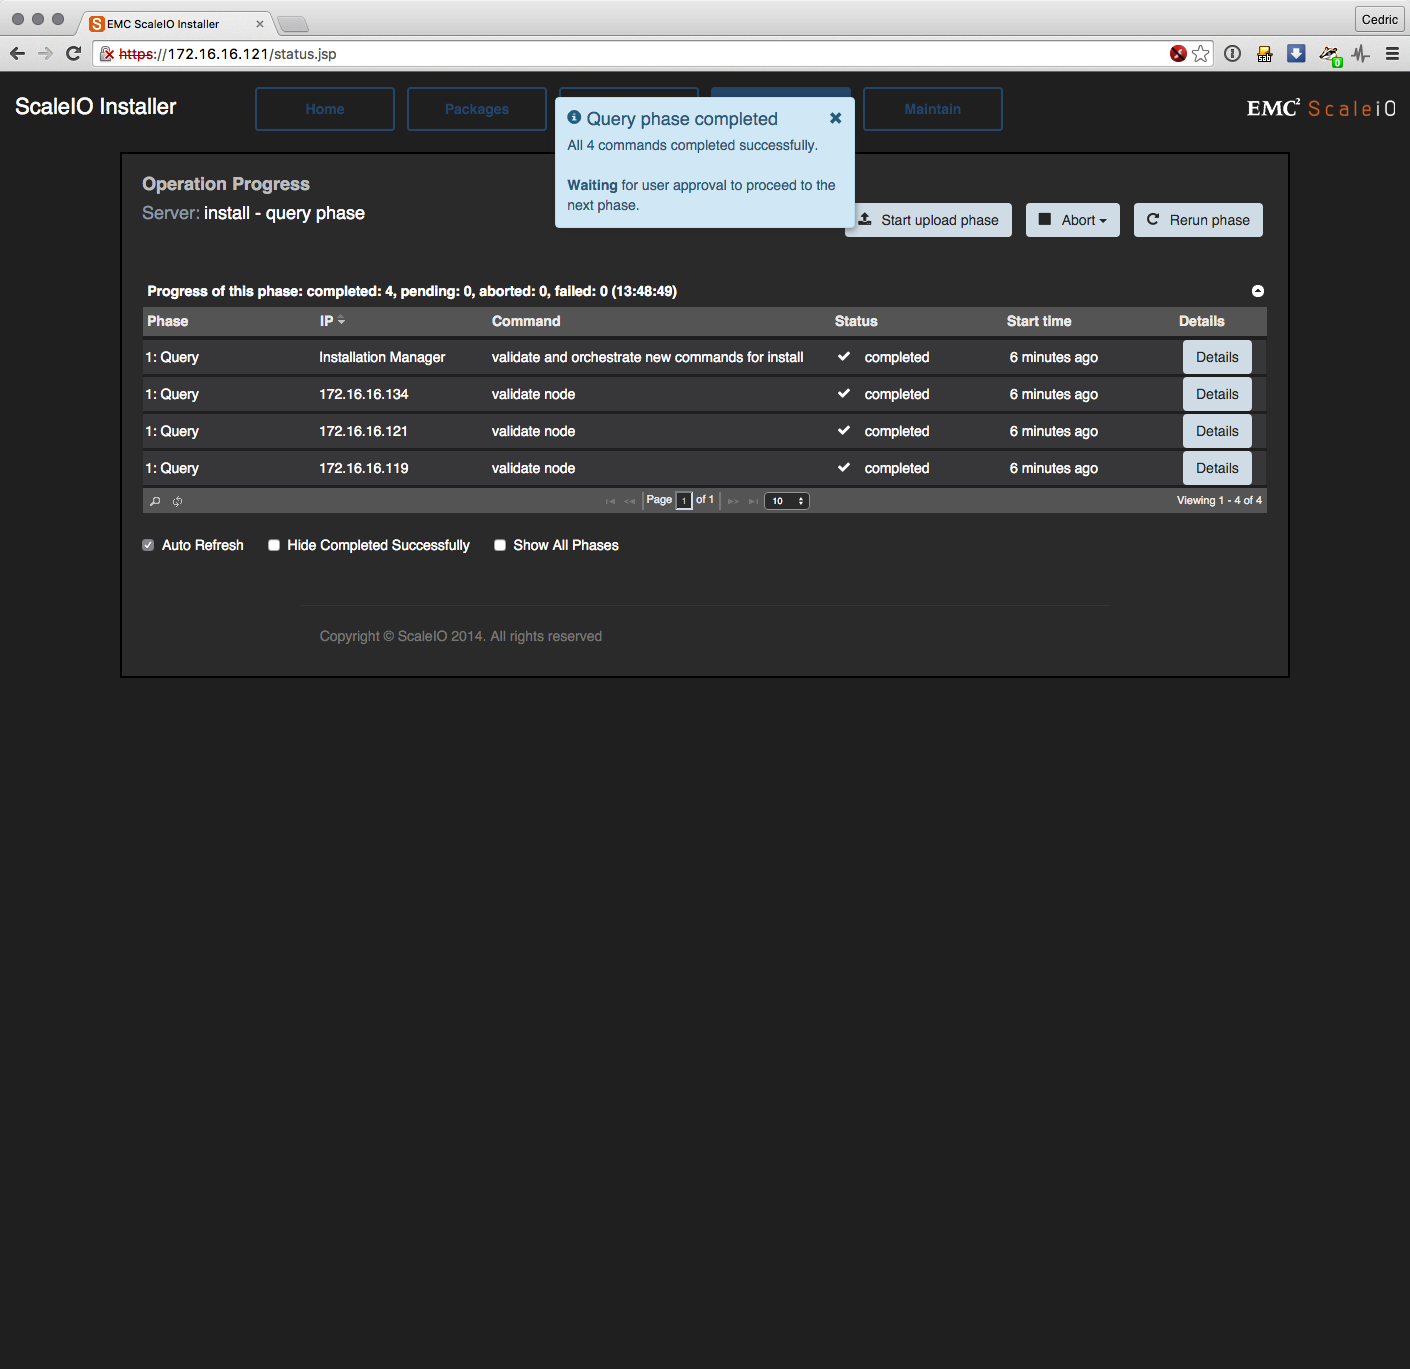Open the Chrome hamburger menu
Screen dimensions: 1410x1369
coord(1392,54)
